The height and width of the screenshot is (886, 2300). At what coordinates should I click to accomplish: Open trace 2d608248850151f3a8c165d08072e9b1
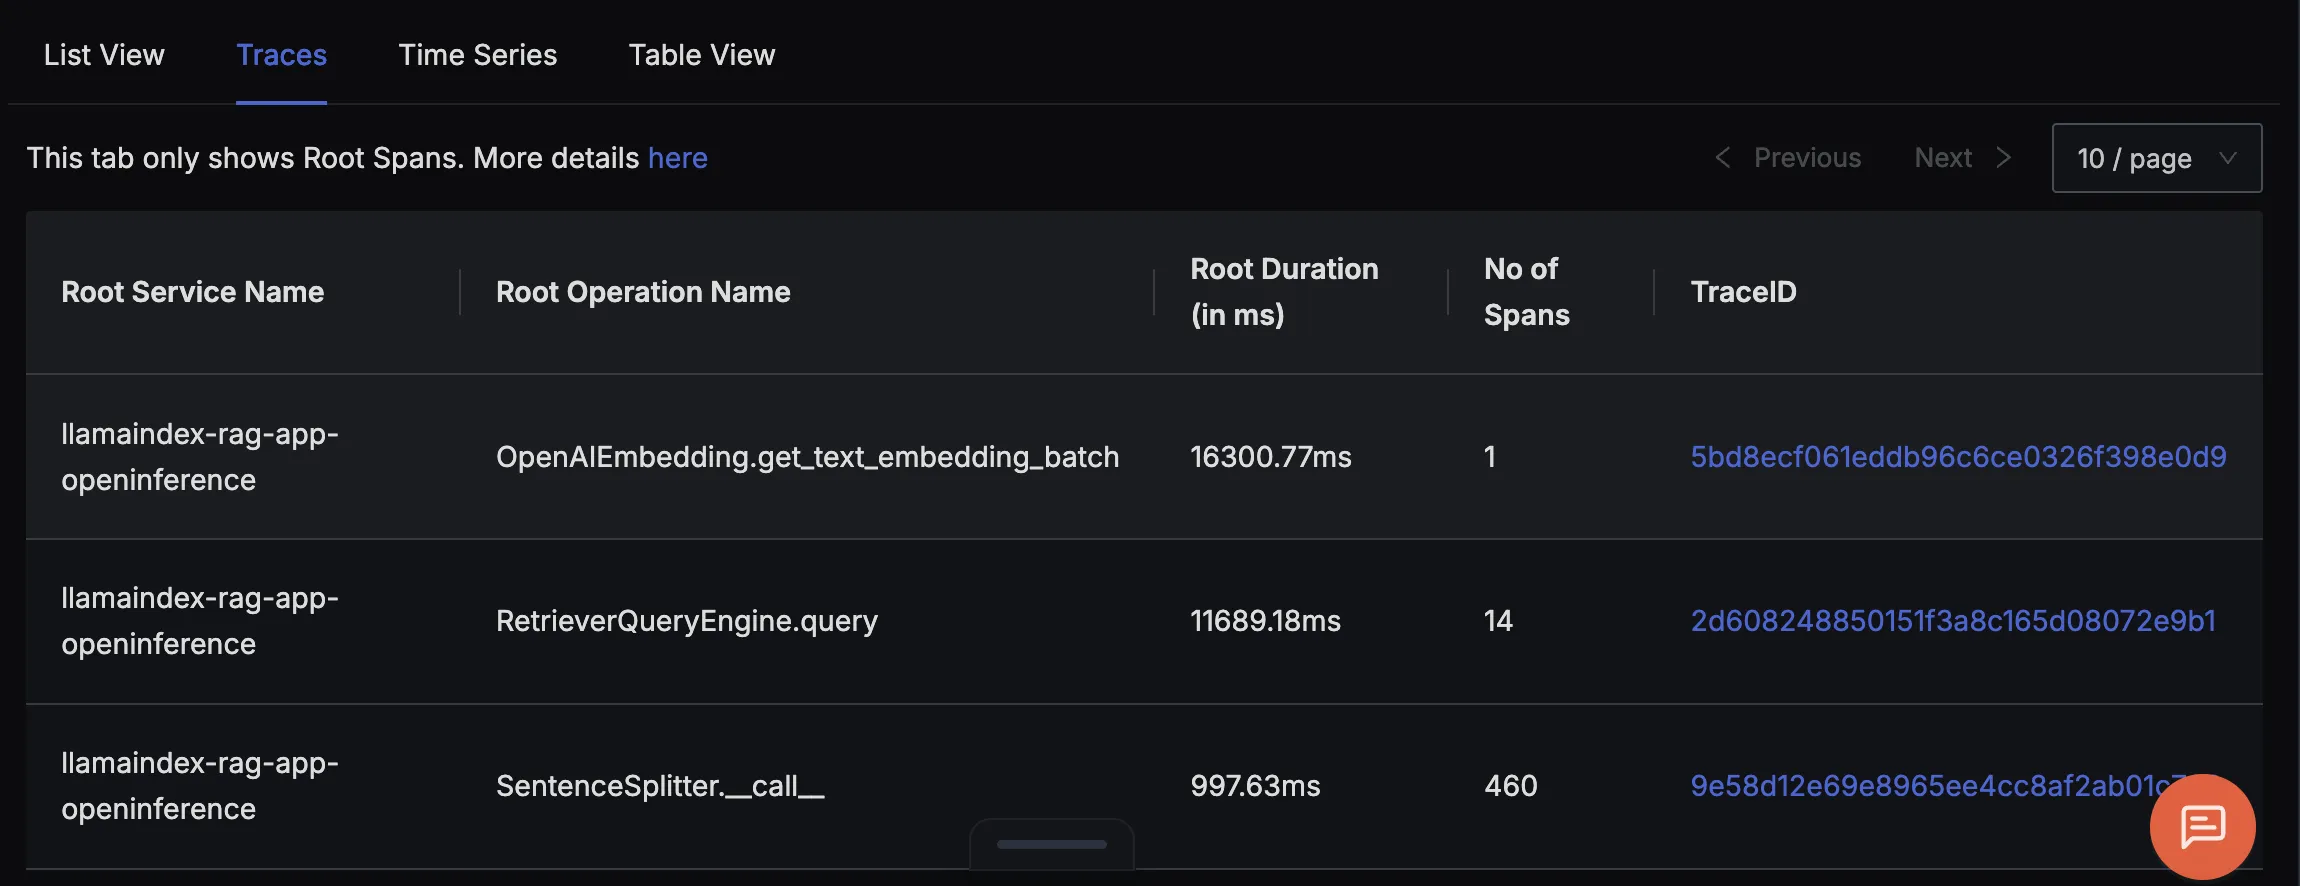click(1953, 621)
